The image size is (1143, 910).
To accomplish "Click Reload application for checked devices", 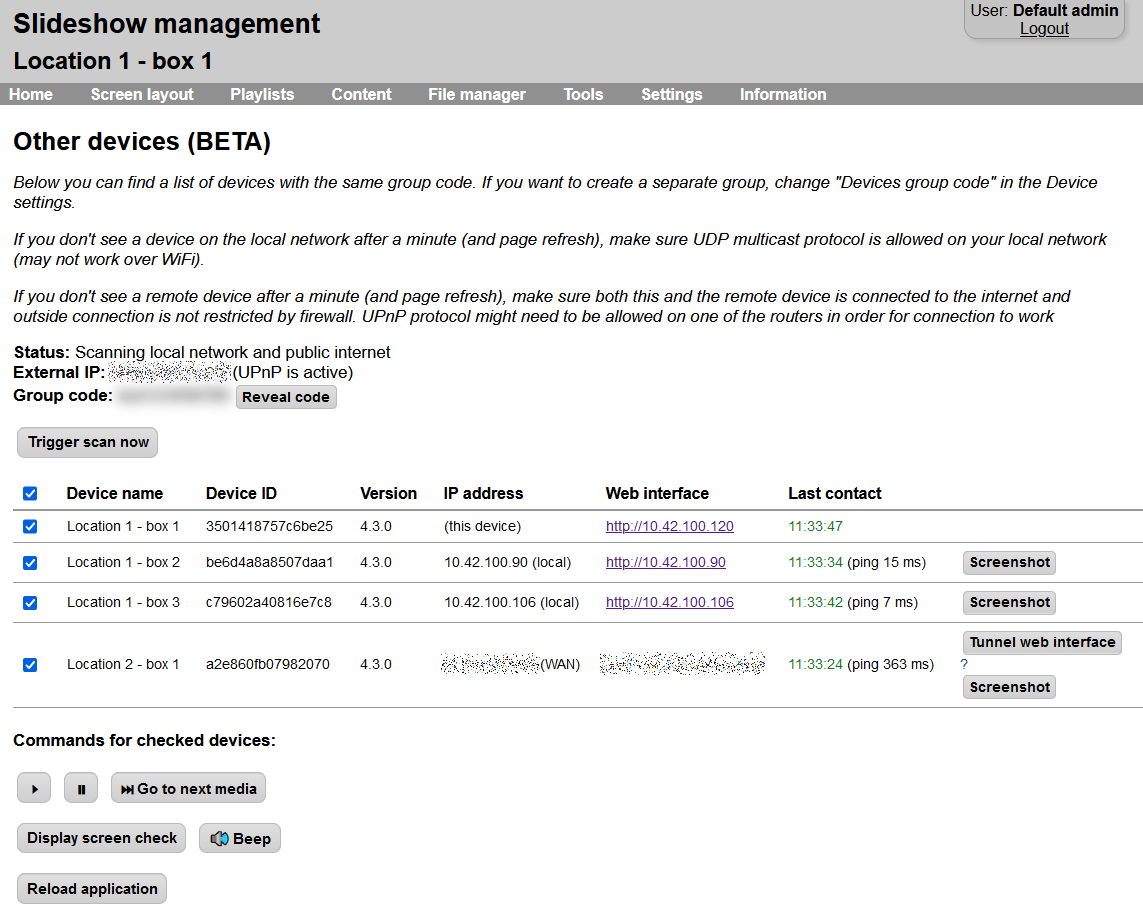I will click(91, 888).
